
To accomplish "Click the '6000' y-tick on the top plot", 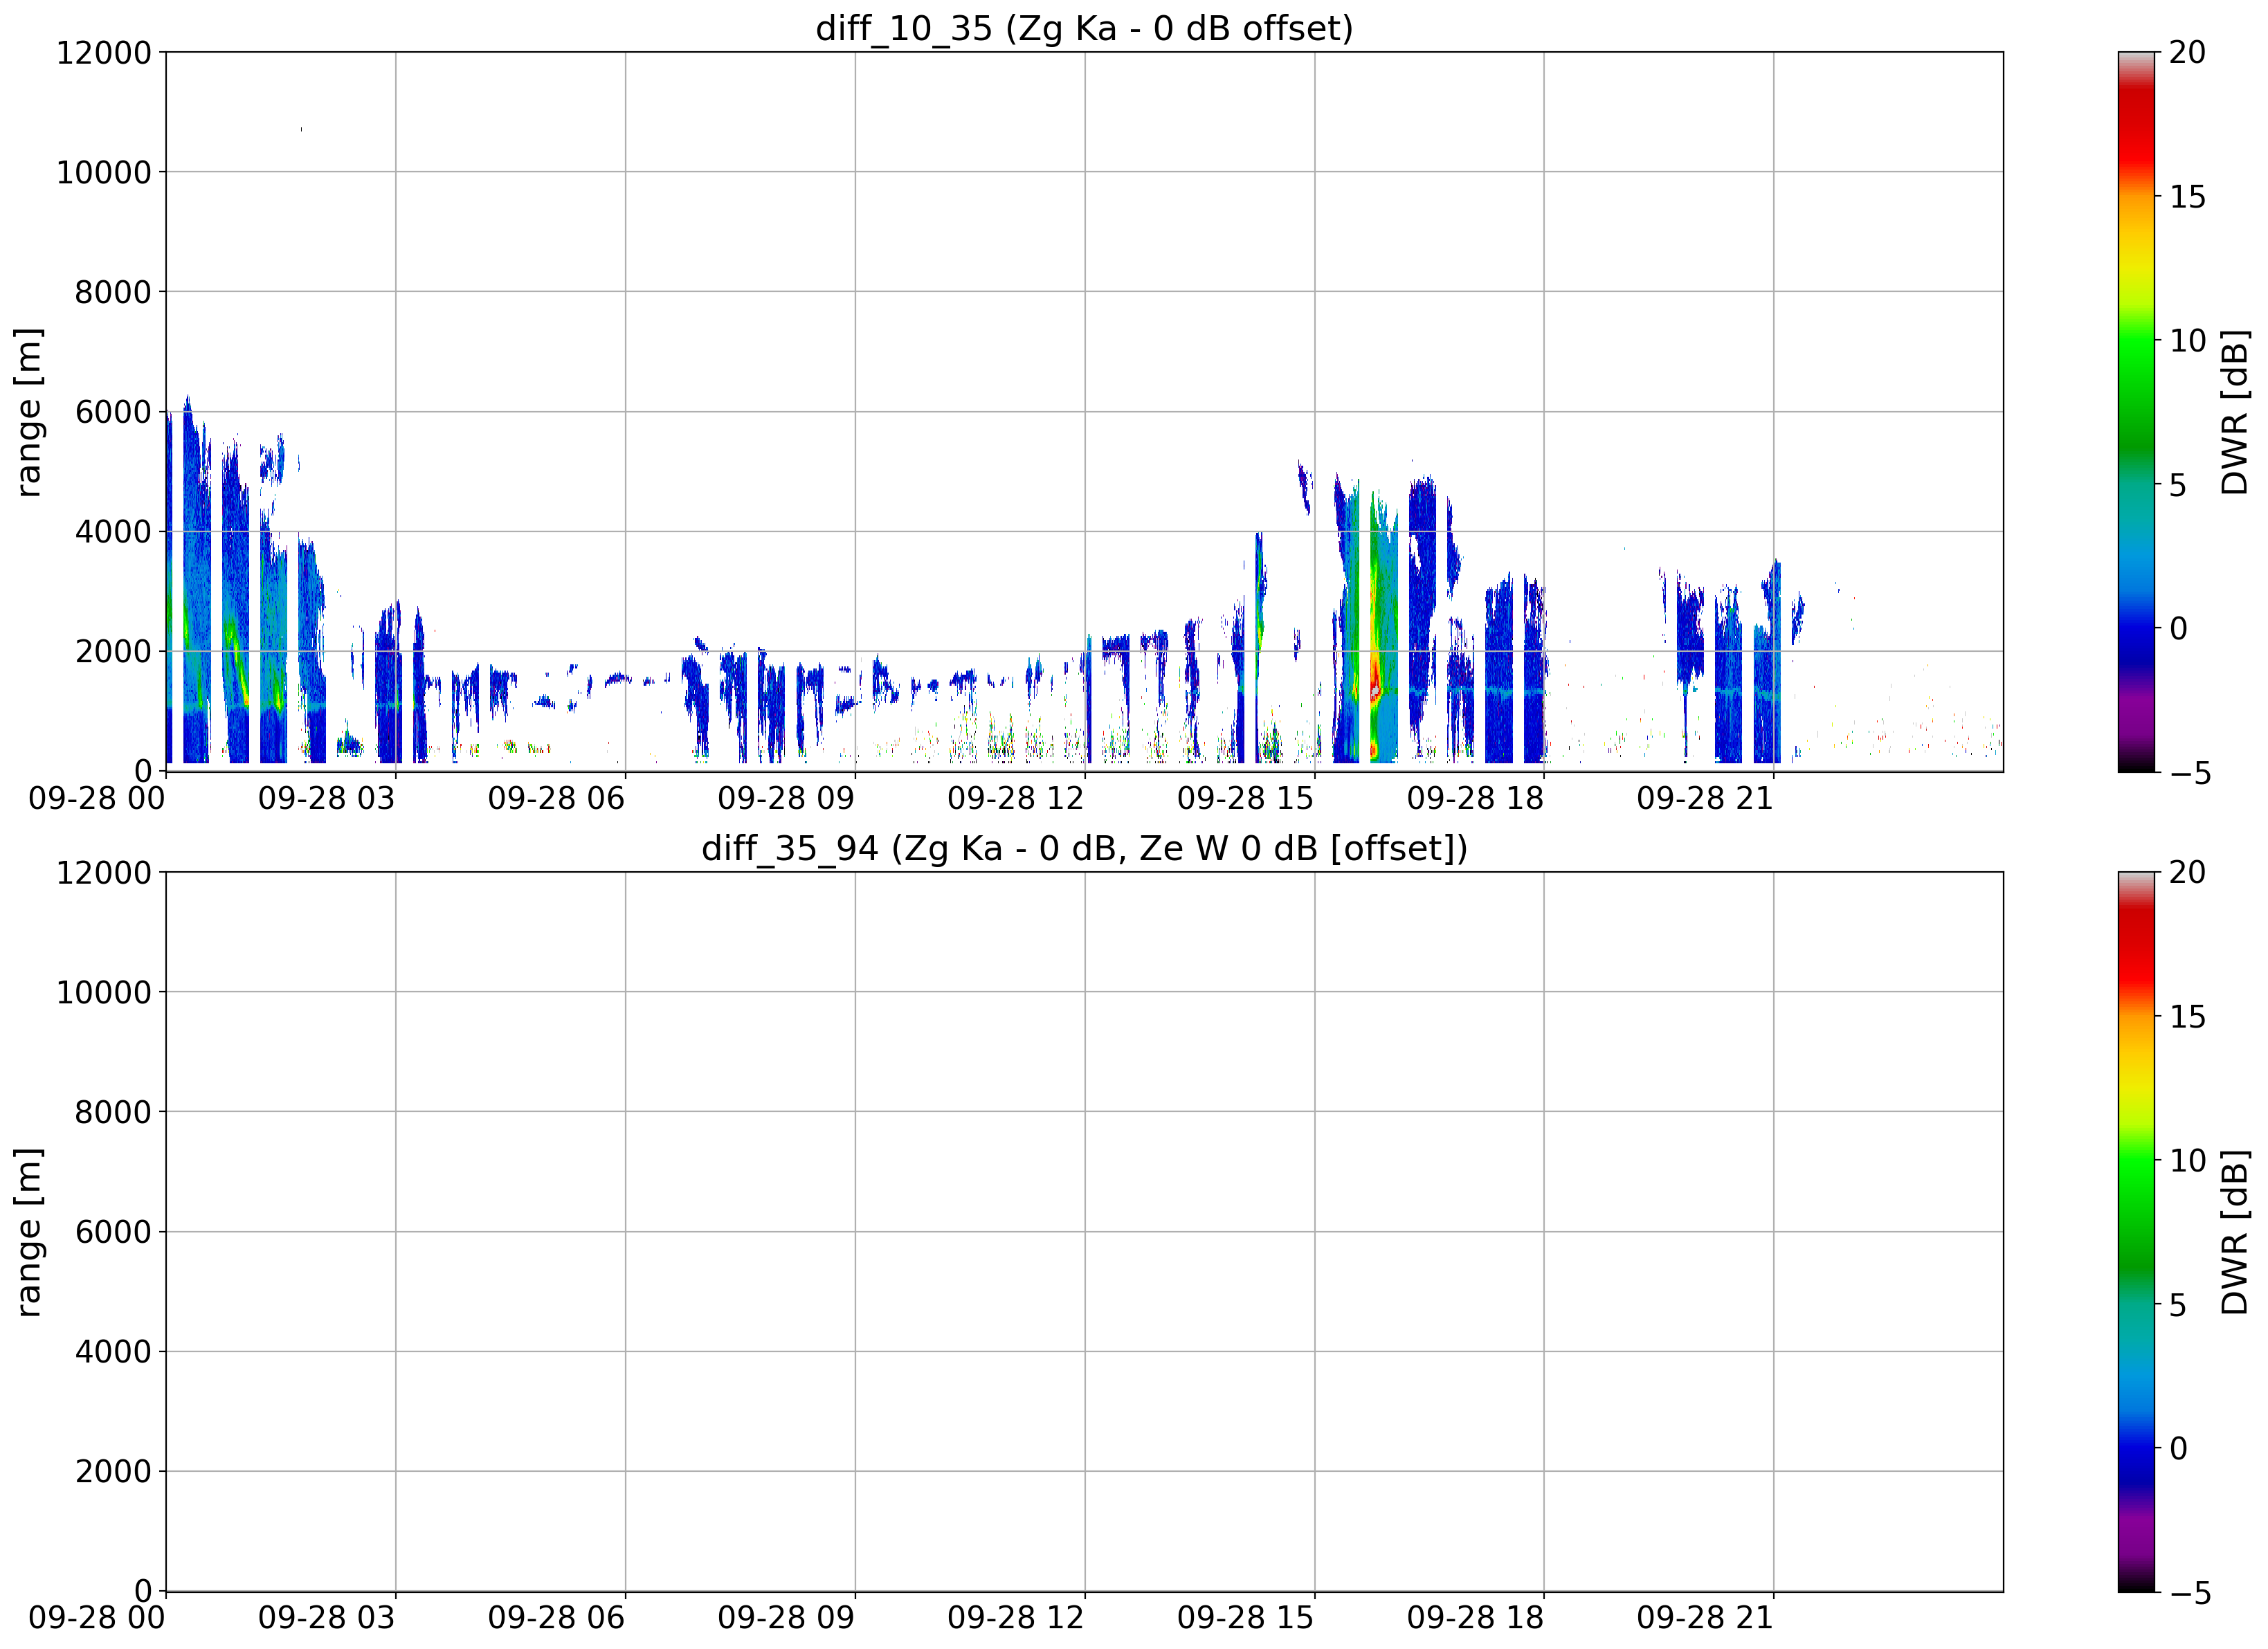I will [x=113, y=411].
